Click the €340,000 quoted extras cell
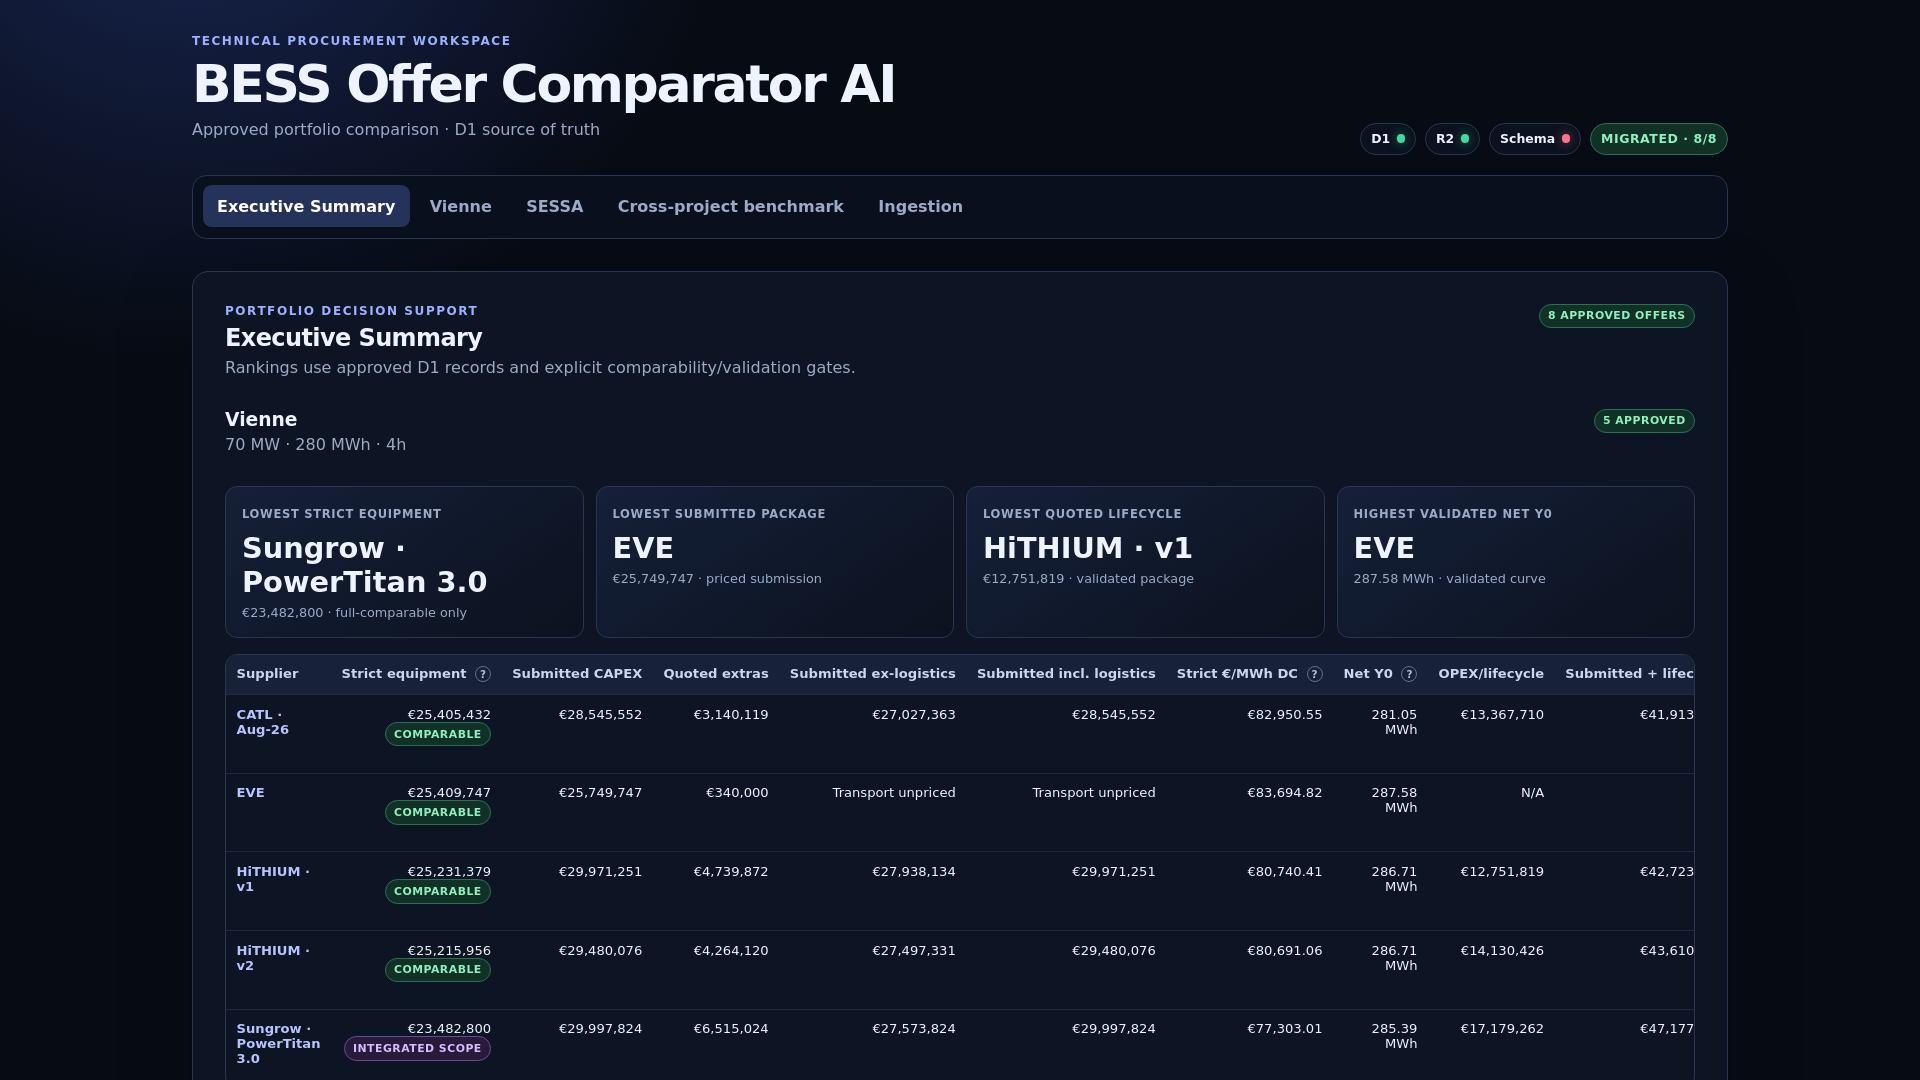Viewport: 1920px width, 1080px height. (x=737, y=793)
